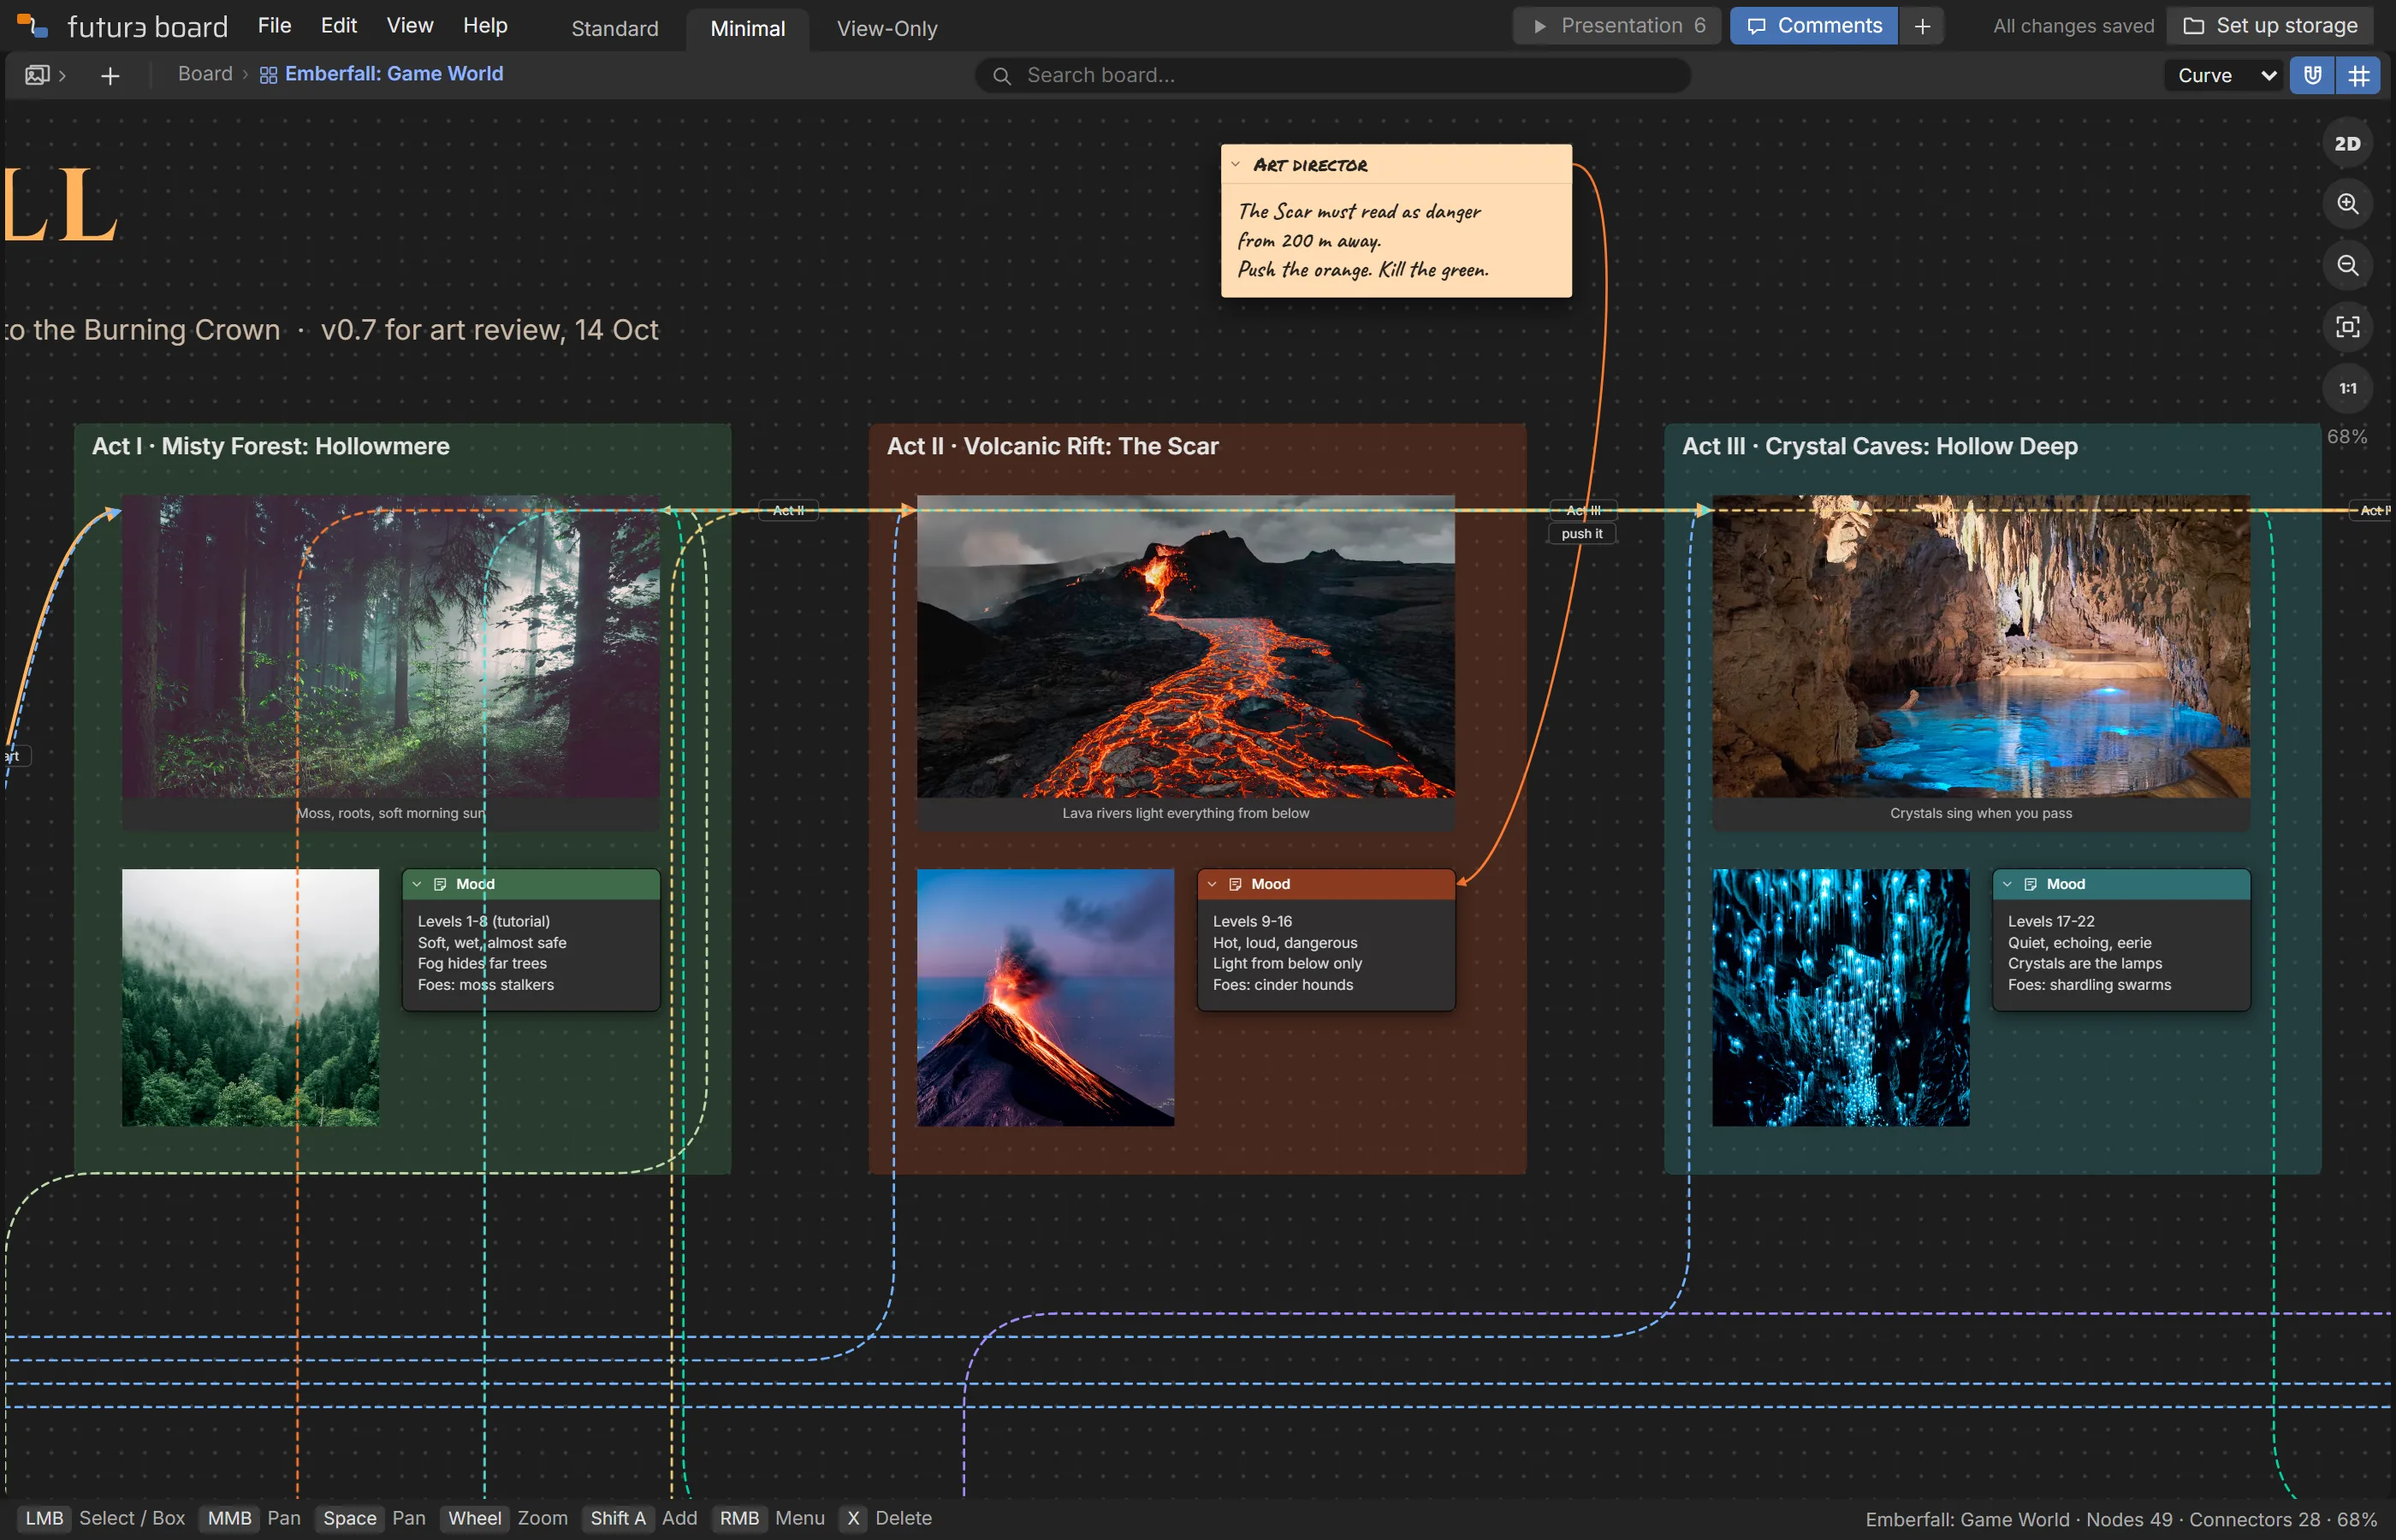
Task: Switch to the Standard mode tab
Action: 615,29
